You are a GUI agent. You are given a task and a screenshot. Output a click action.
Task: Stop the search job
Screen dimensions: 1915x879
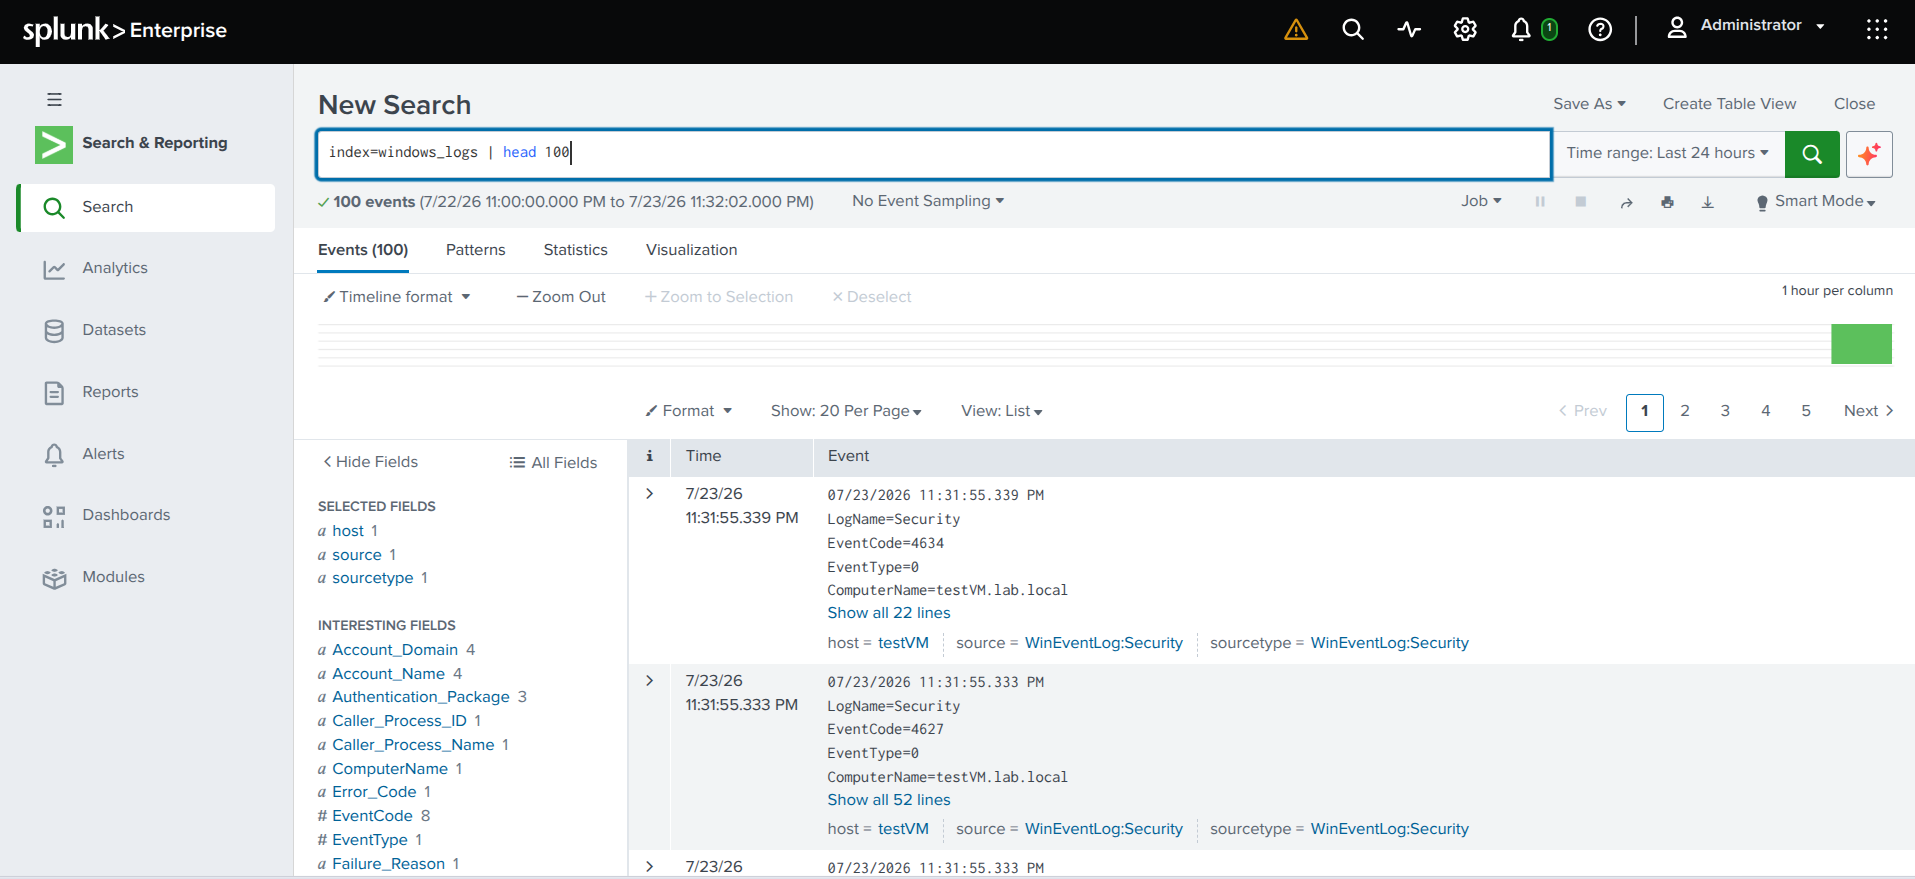pyautogui.click(x=1581, y=202)
